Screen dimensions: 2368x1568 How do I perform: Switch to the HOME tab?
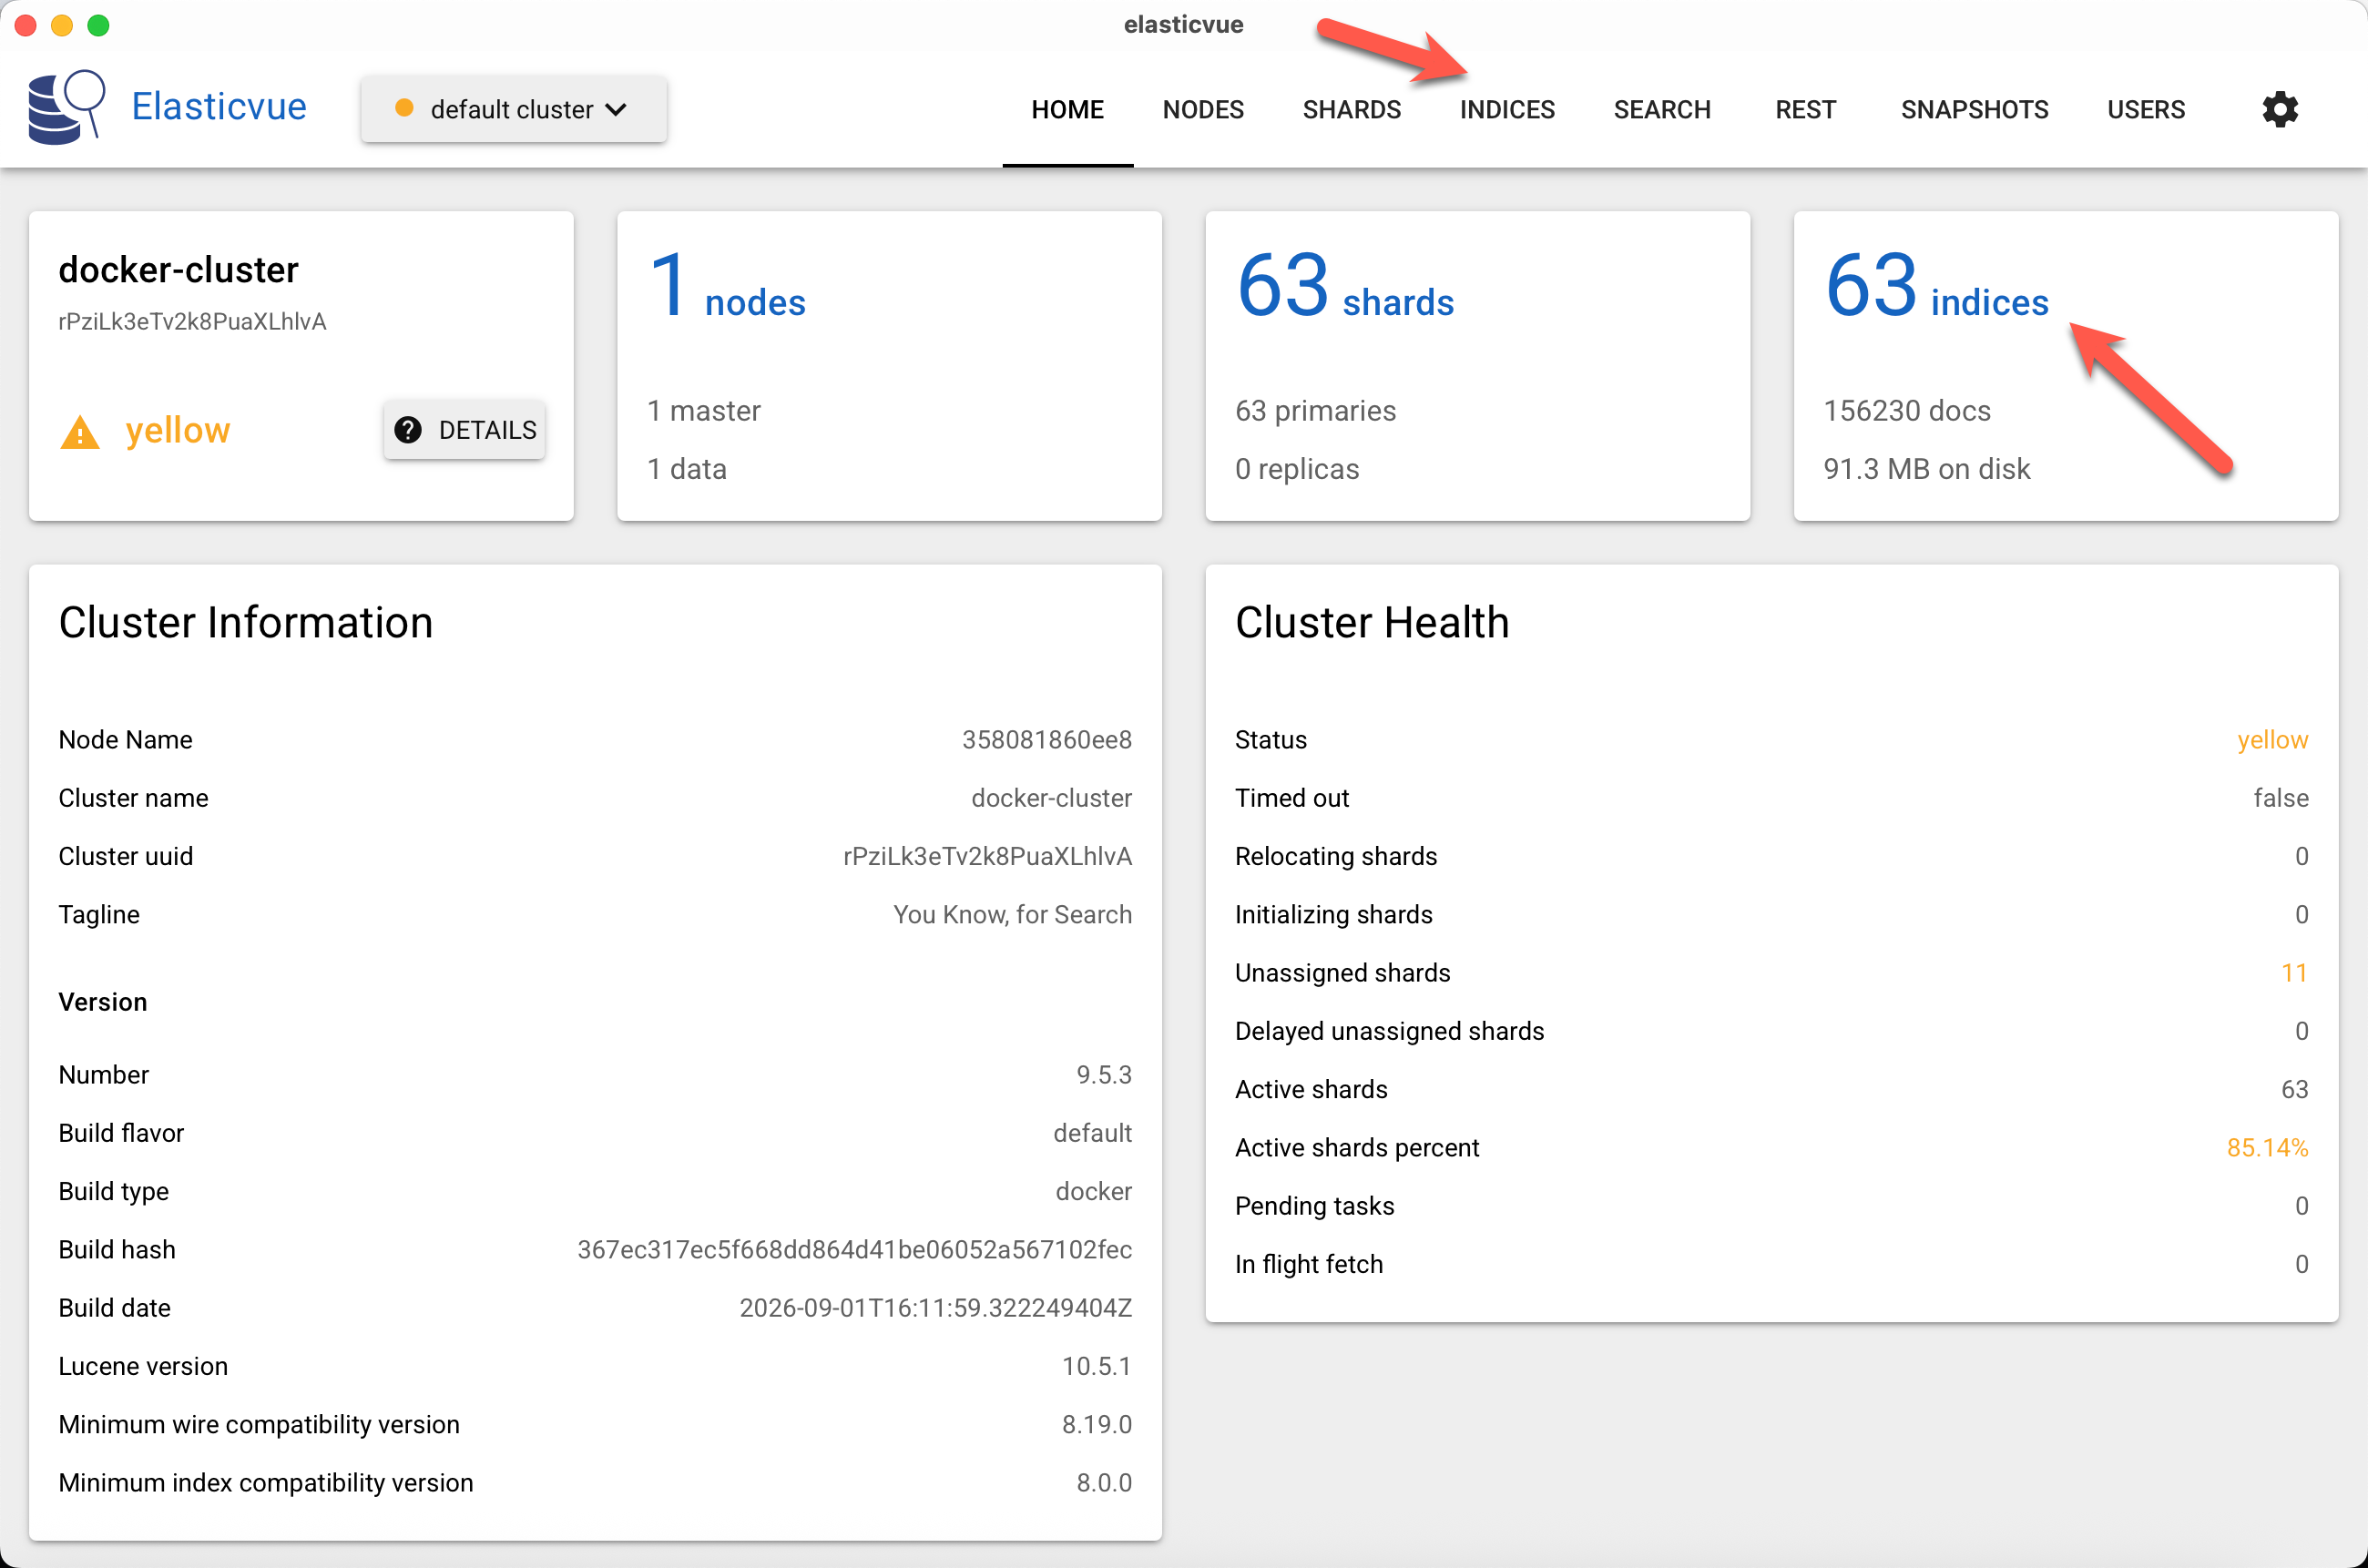pyautogui.click(x=1068, y=109)
